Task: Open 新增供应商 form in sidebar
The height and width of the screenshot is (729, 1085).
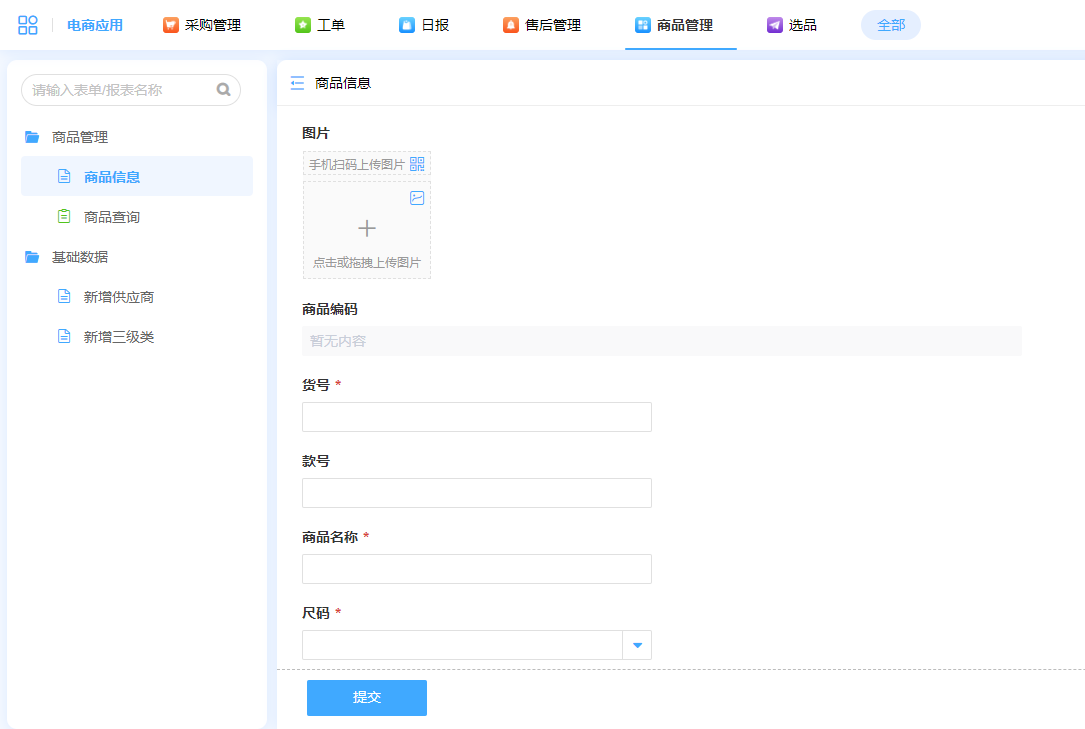Action: (x=118, y=297)
